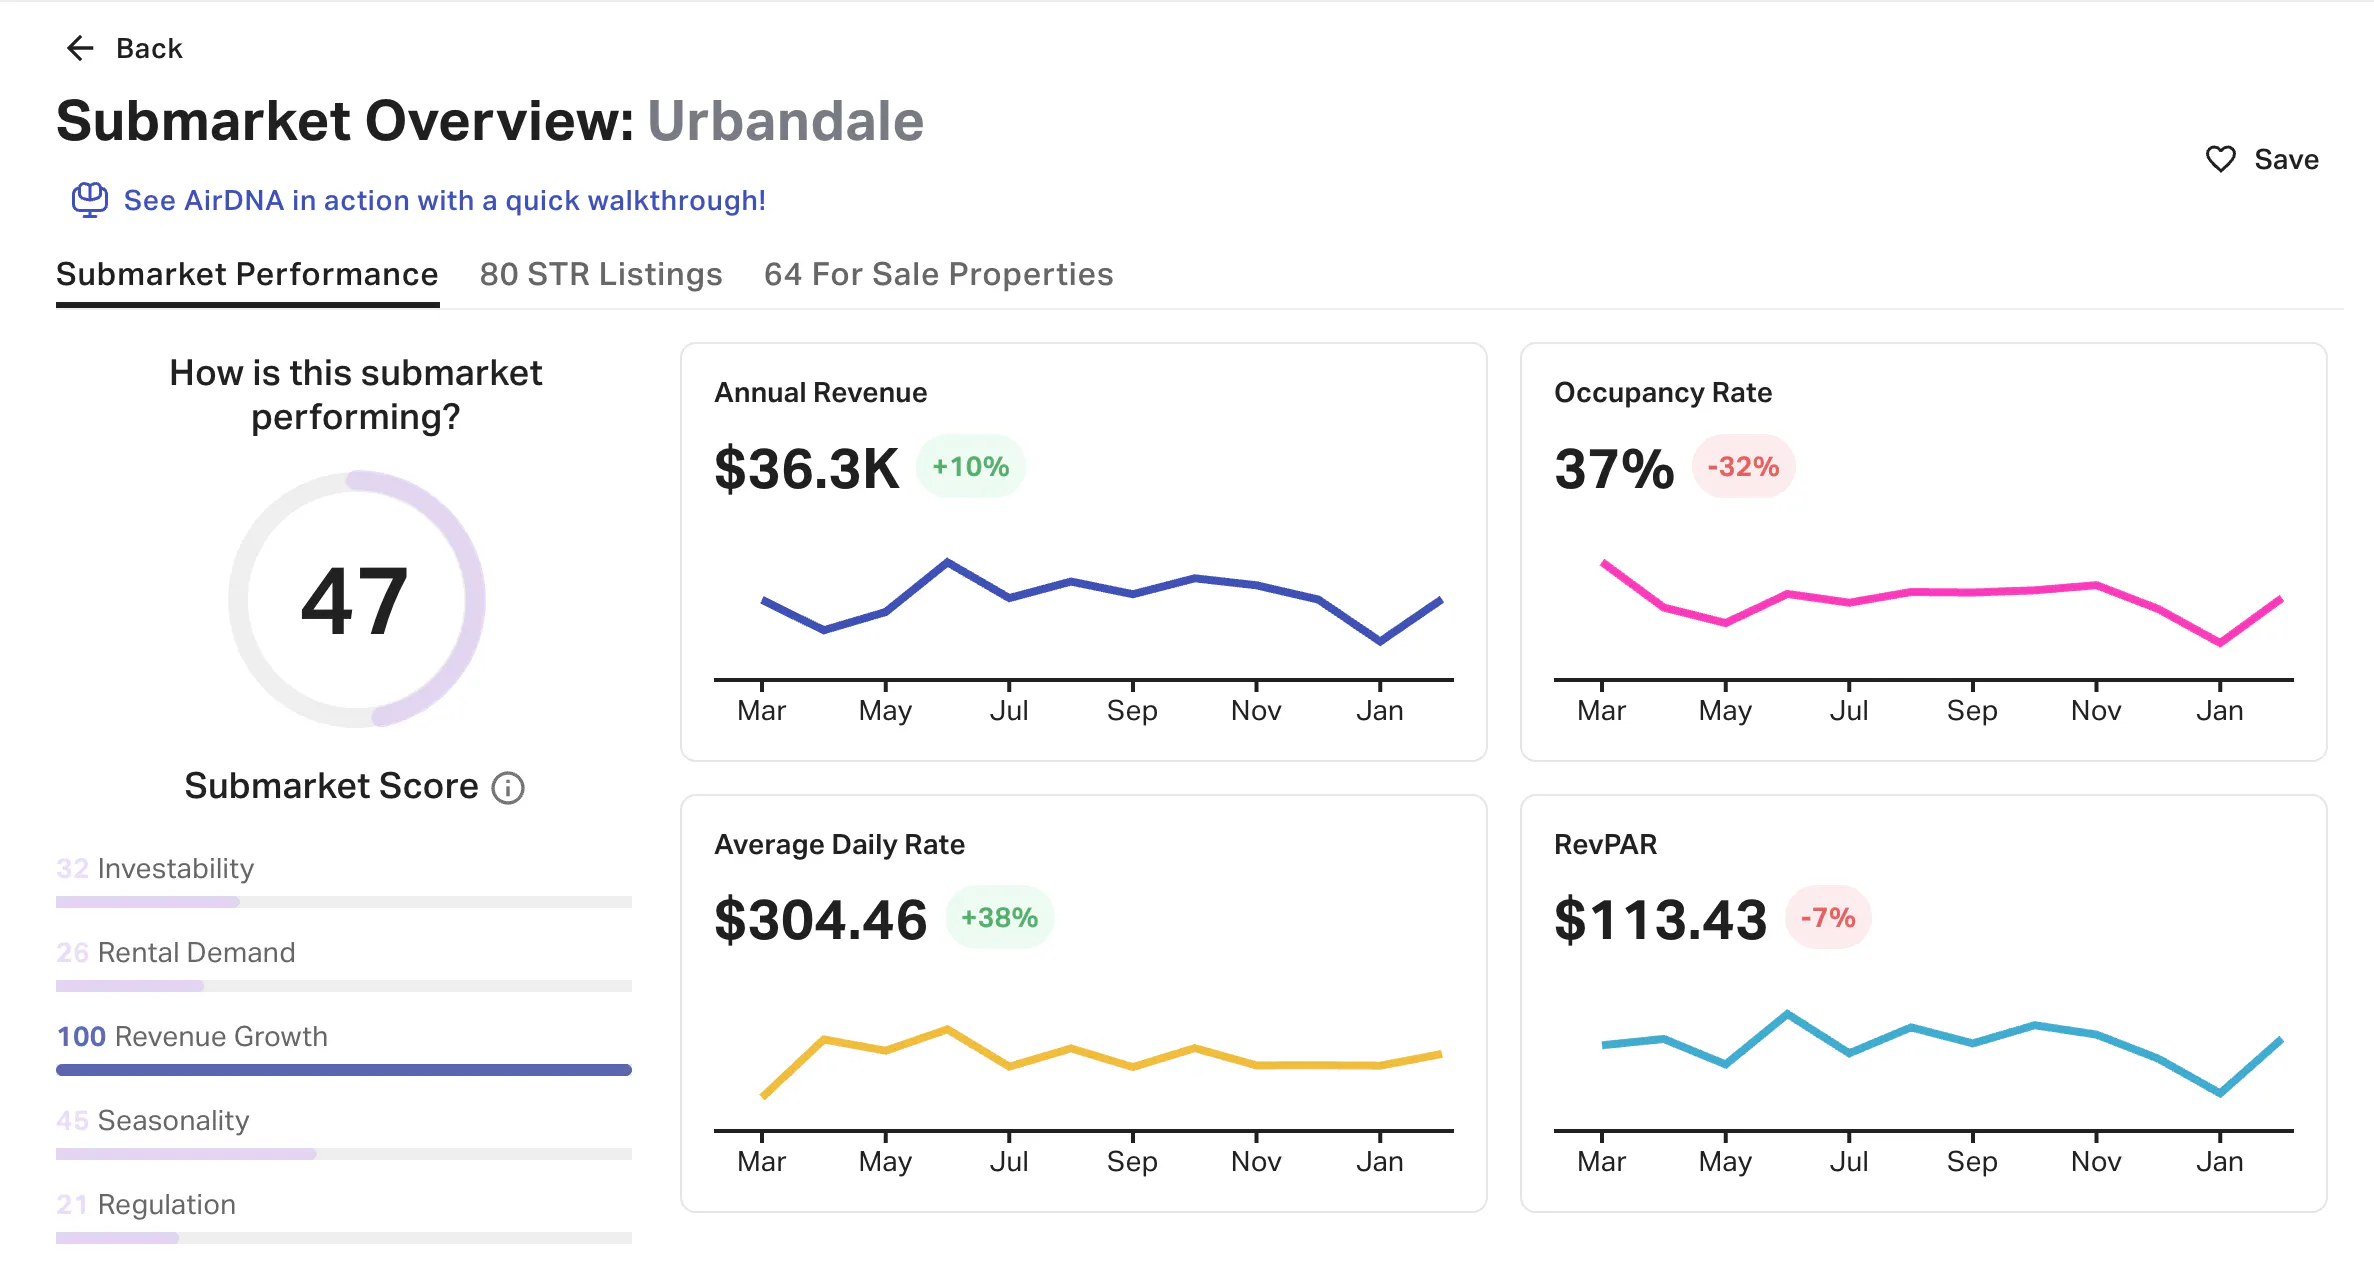The height and width of the screenshot is (1282, 2374).
Task: Click the Regulation score bar
Action: [x=344, y=1238]
